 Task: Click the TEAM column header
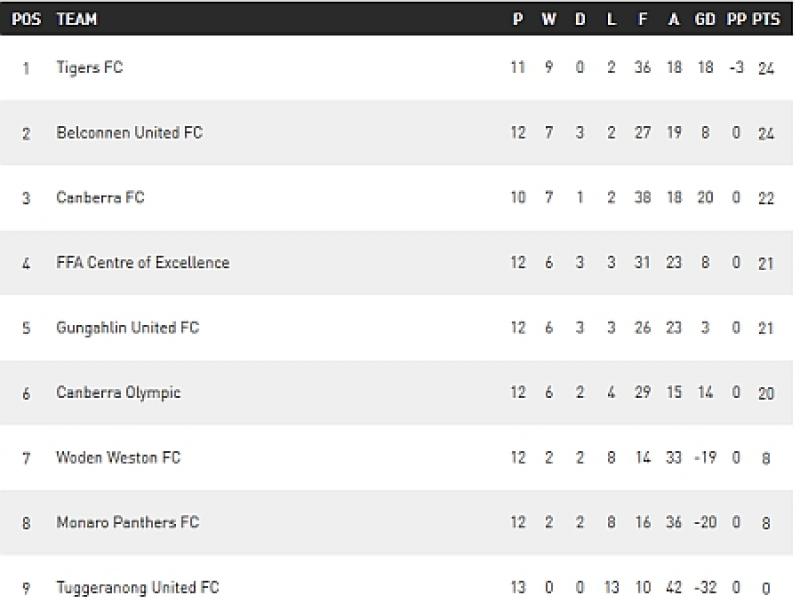[77, 19]
